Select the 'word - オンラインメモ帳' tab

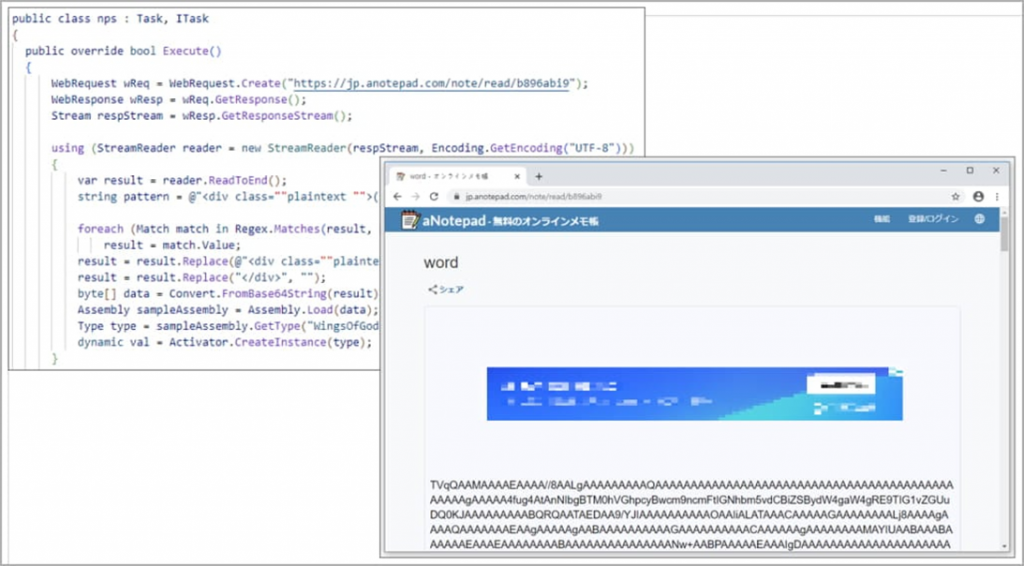point(450,175)
